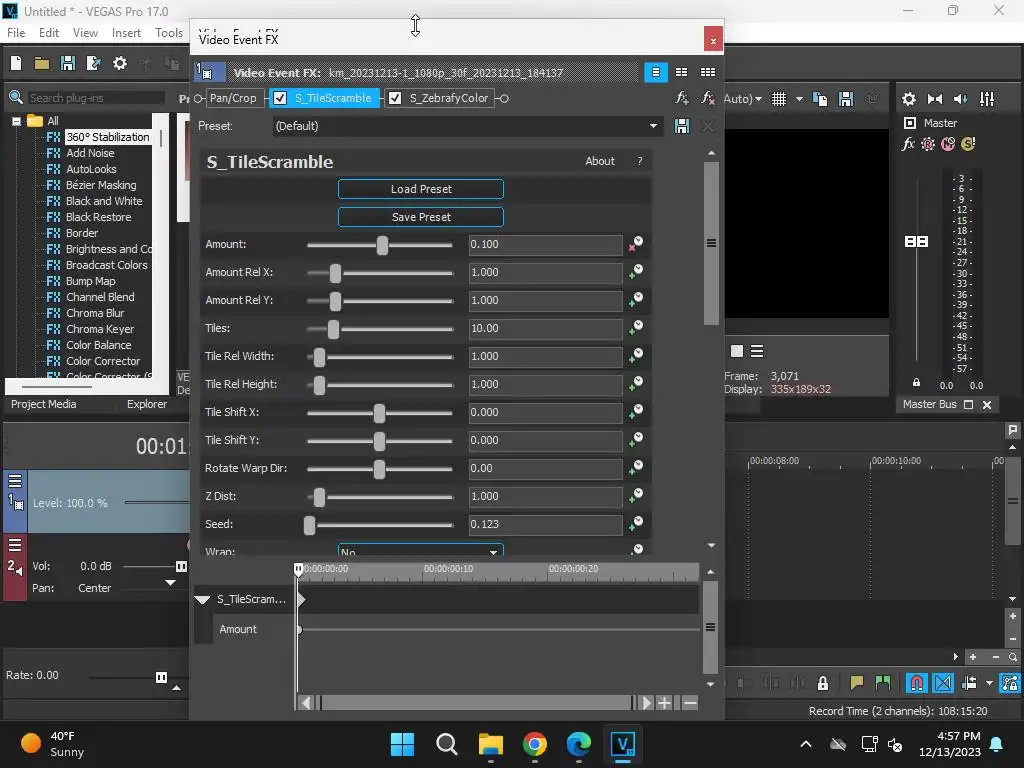Disable S_ZebrafyColor effect checkbox
1024x768 pixels.
point(395,98)
